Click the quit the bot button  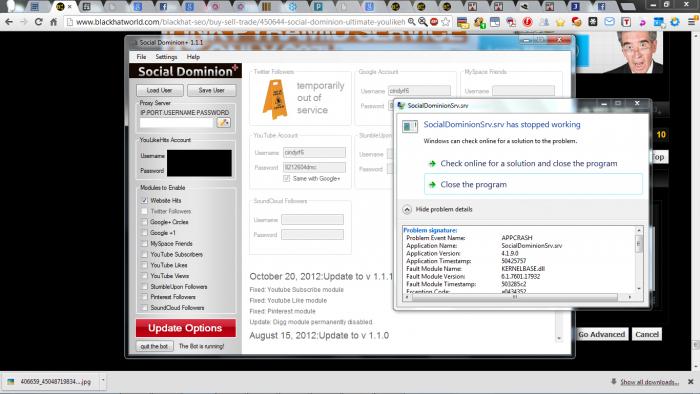(x=154, y=346)
